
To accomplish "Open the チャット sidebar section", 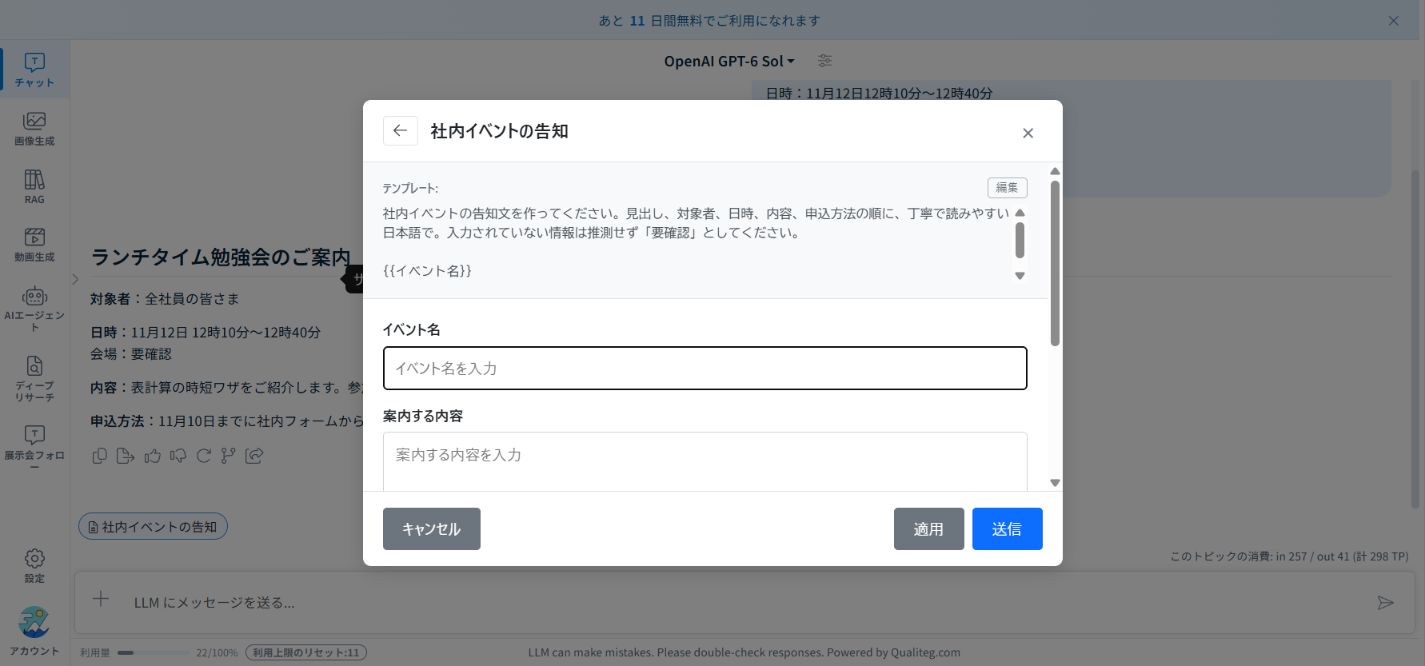I will coord(35,70).
